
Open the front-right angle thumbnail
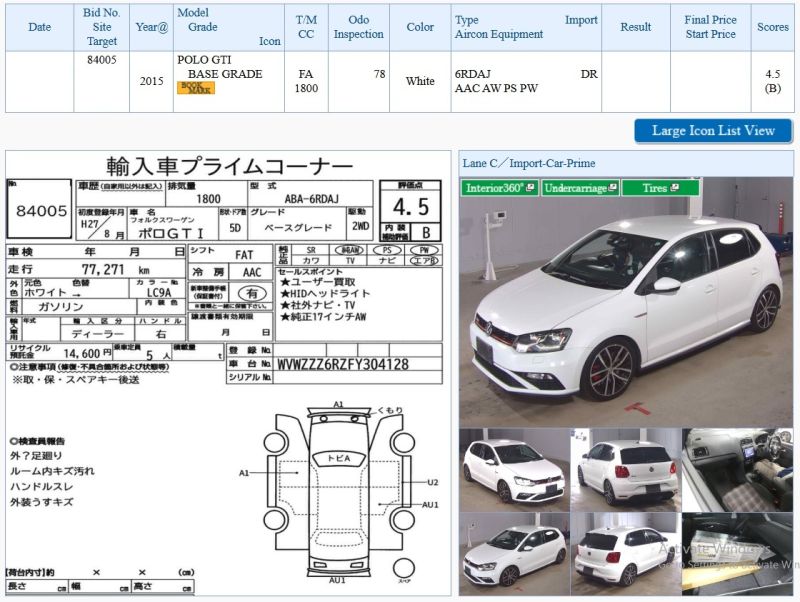point(514,470)
